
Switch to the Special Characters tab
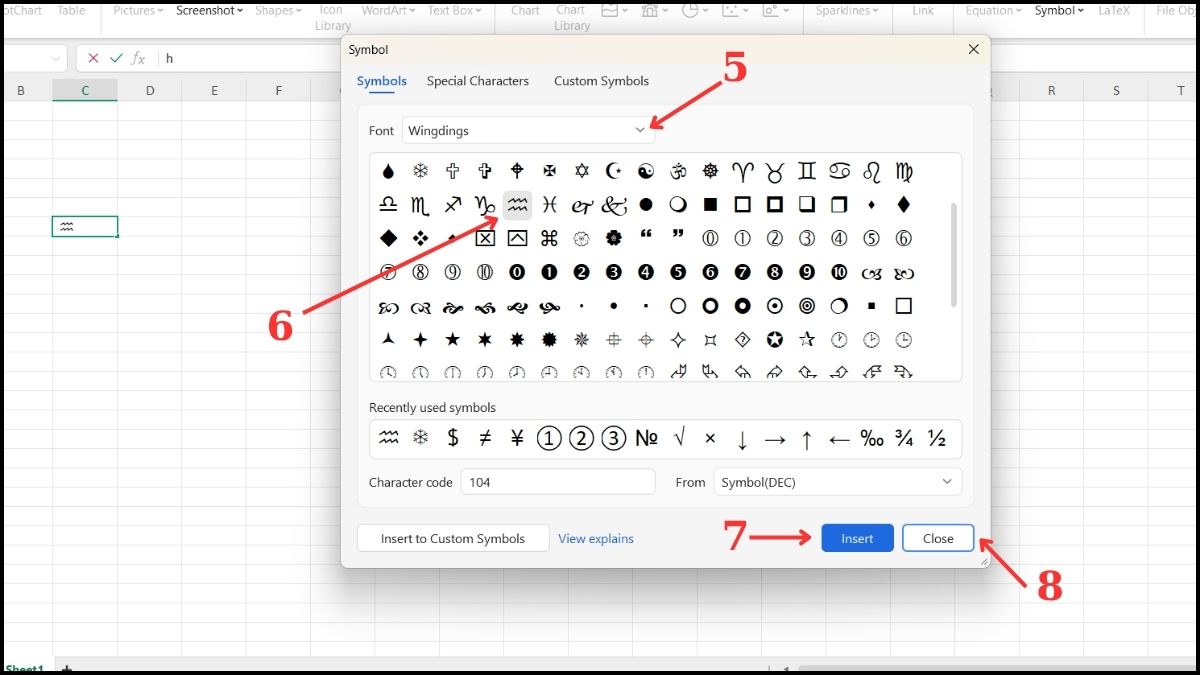[477, 81]
